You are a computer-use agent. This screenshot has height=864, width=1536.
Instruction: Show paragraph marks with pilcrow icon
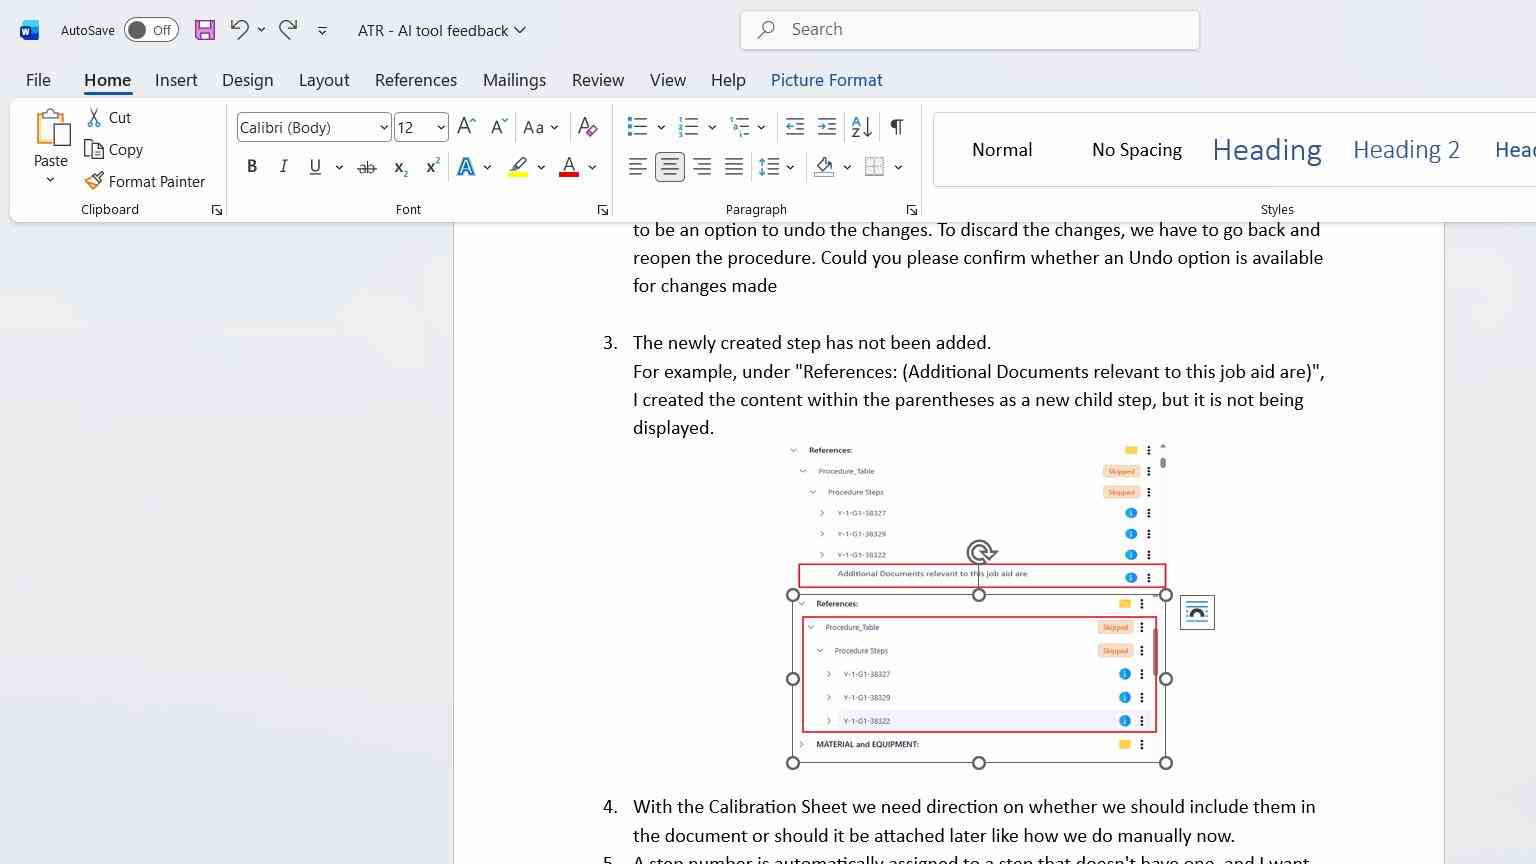[x=897, y=127]
